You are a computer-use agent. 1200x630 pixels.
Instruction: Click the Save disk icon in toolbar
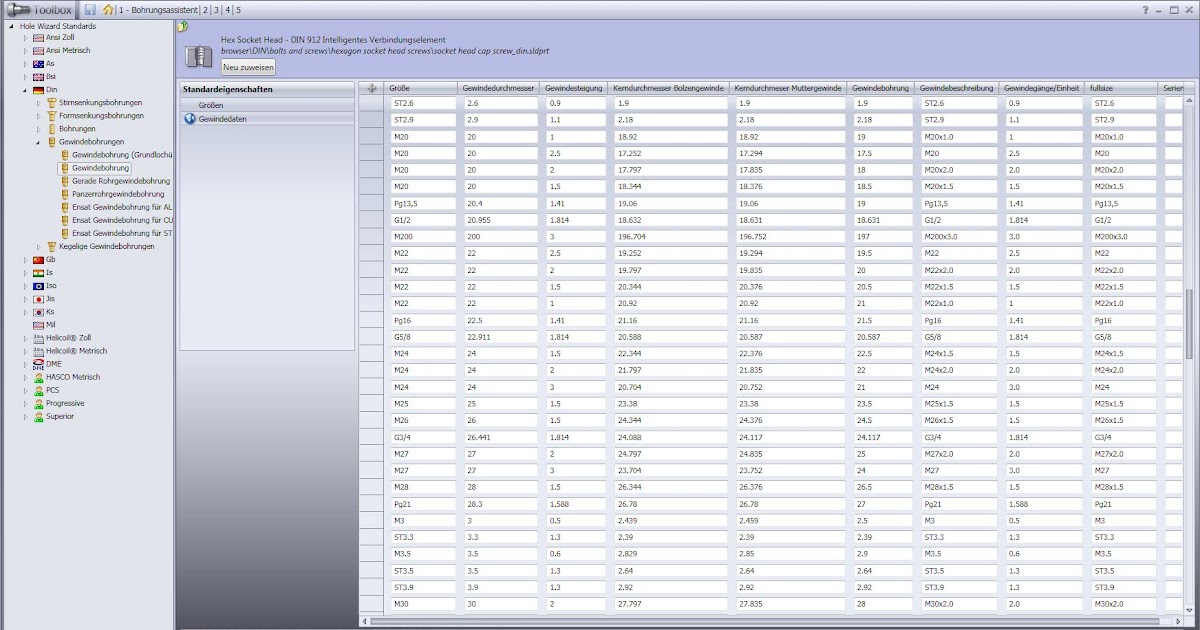point(91,9)
